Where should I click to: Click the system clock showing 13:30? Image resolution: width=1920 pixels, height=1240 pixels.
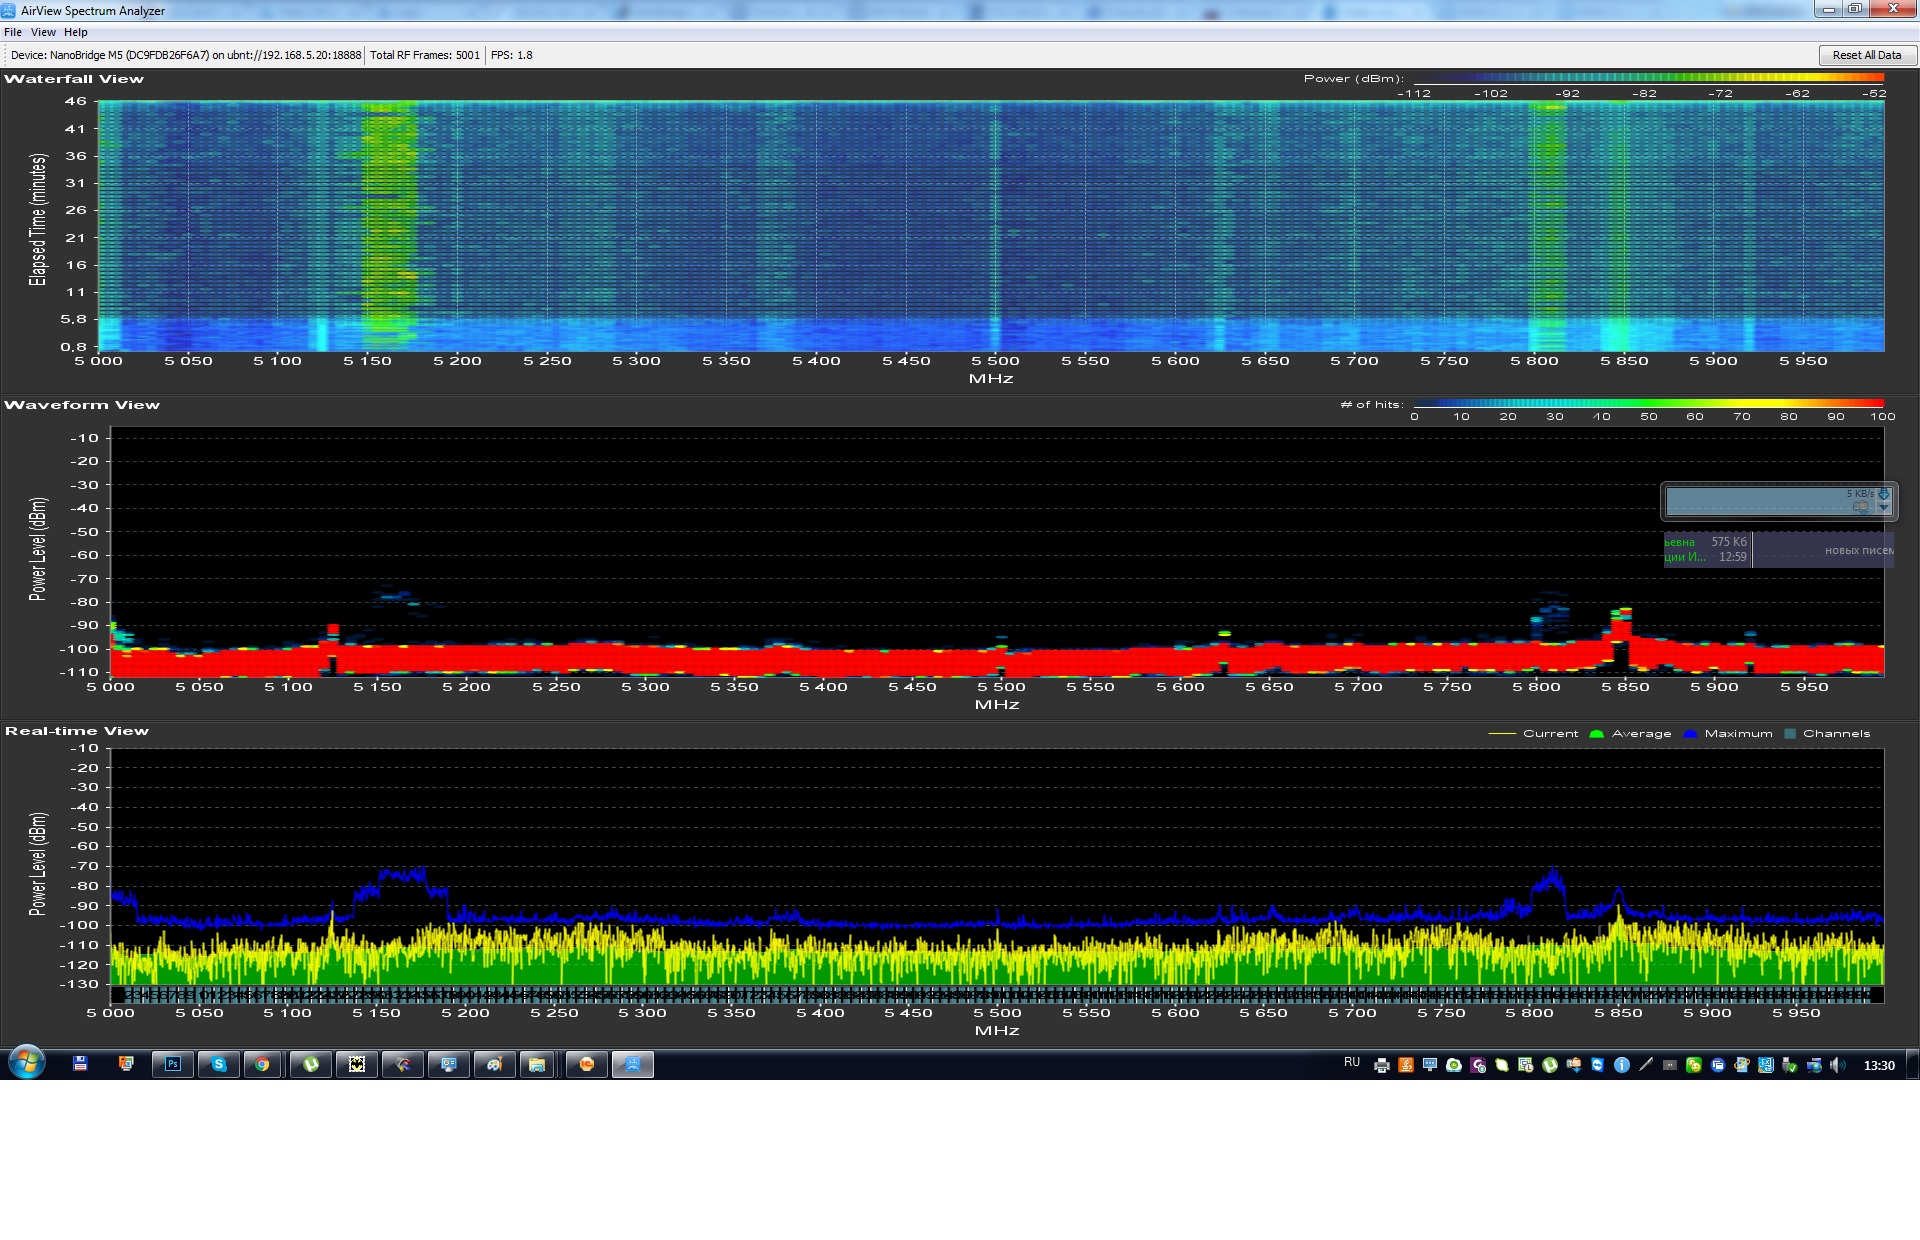pyautogui.click(x=1879, y=1065)
